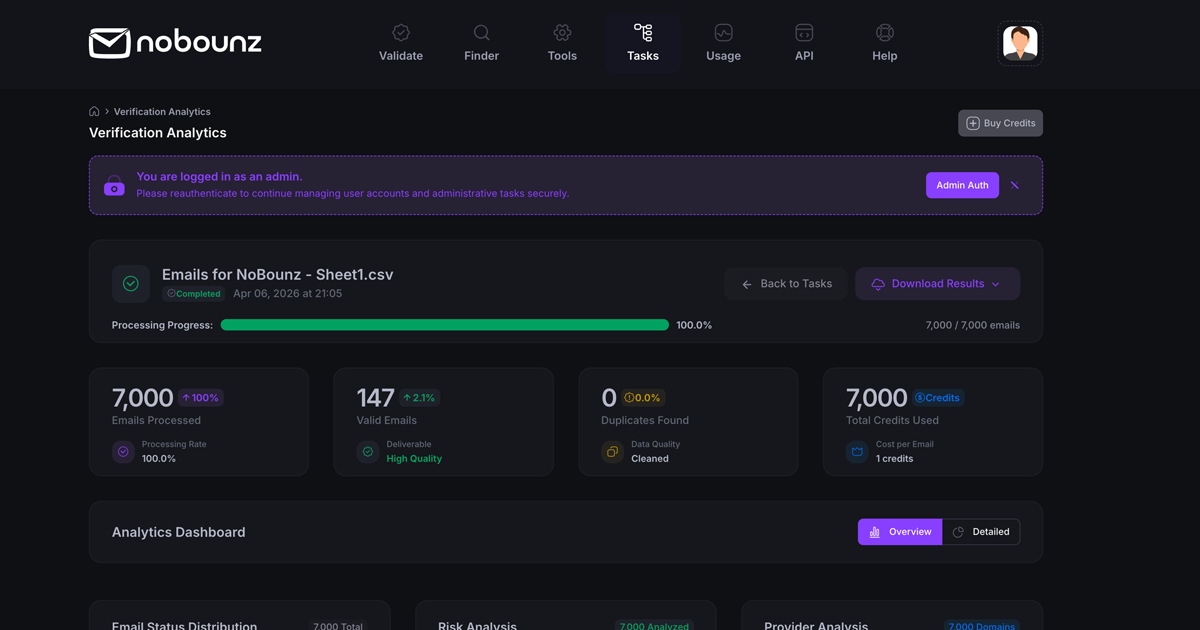
Task: Click the Buy Credits button
Action: (1000, 123)
